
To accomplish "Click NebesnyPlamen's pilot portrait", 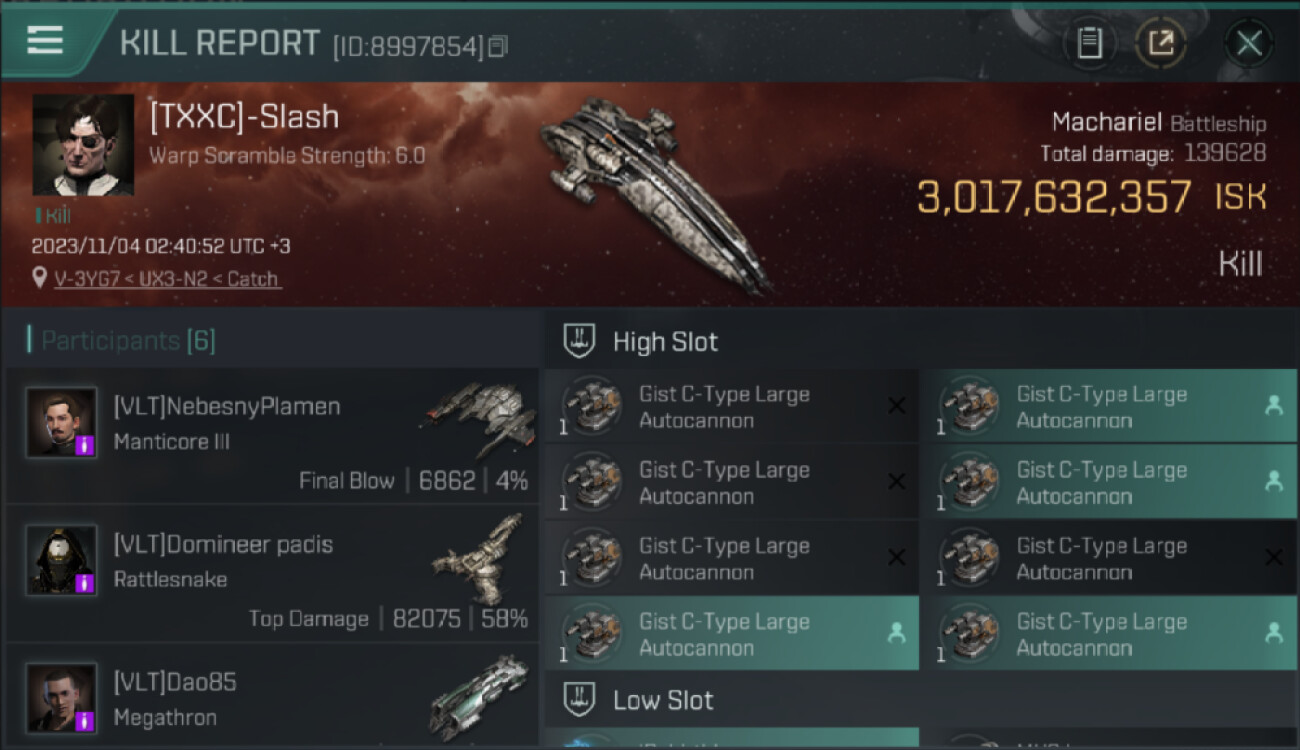I will 62,423.
